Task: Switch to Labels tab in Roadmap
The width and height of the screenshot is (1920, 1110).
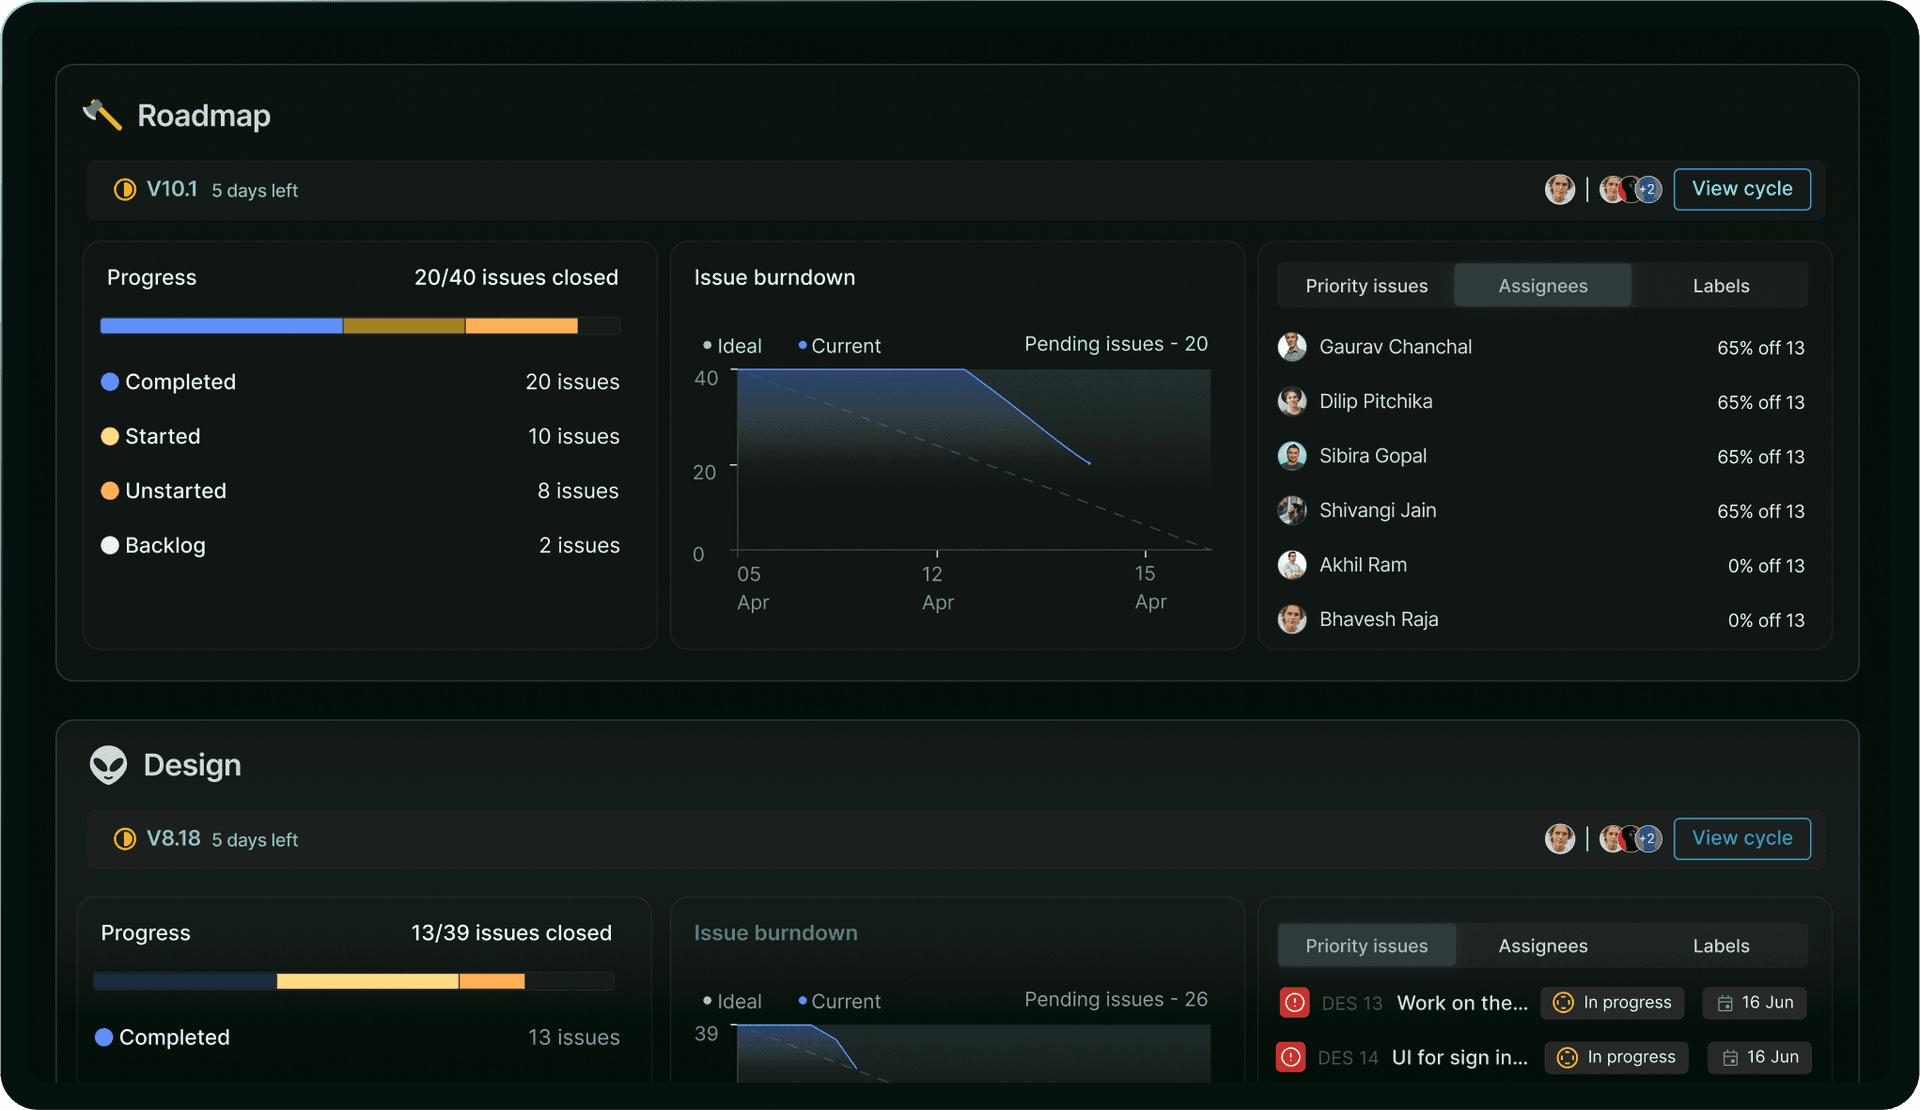Action: [1721, 286]
